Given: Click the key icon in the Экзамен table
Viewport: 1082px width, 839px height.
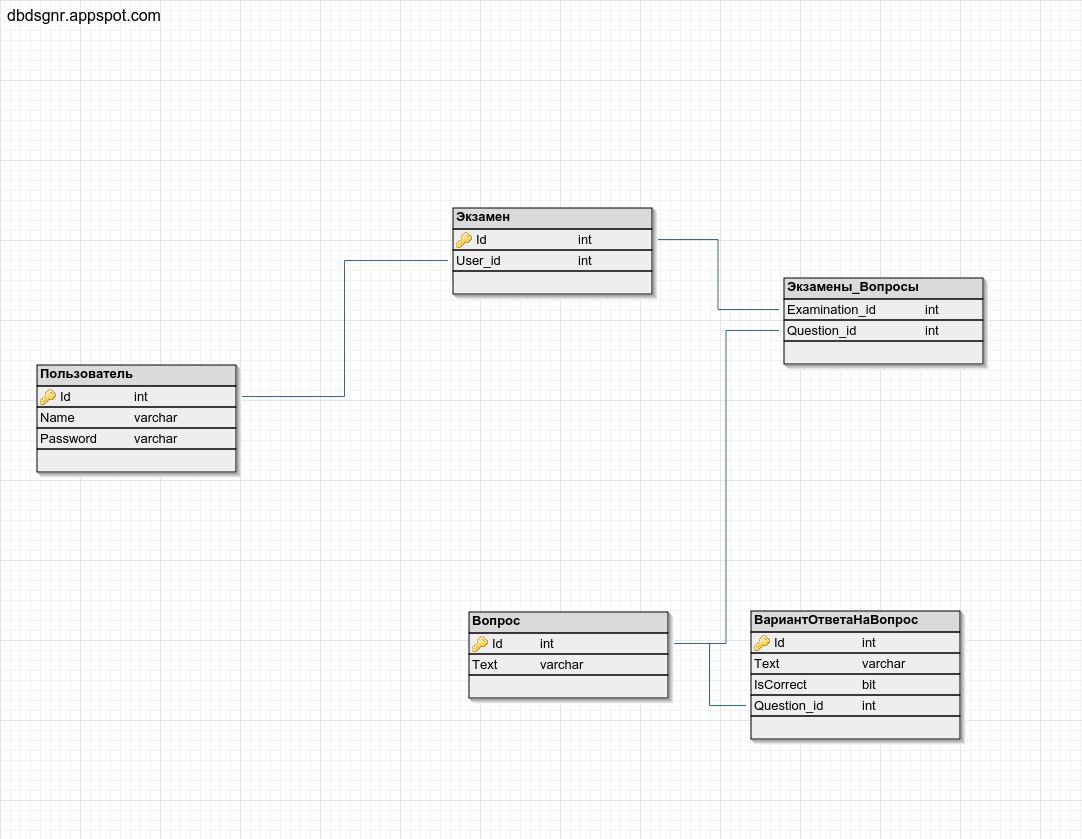Looking at the screenshot, I should point(464,240).
